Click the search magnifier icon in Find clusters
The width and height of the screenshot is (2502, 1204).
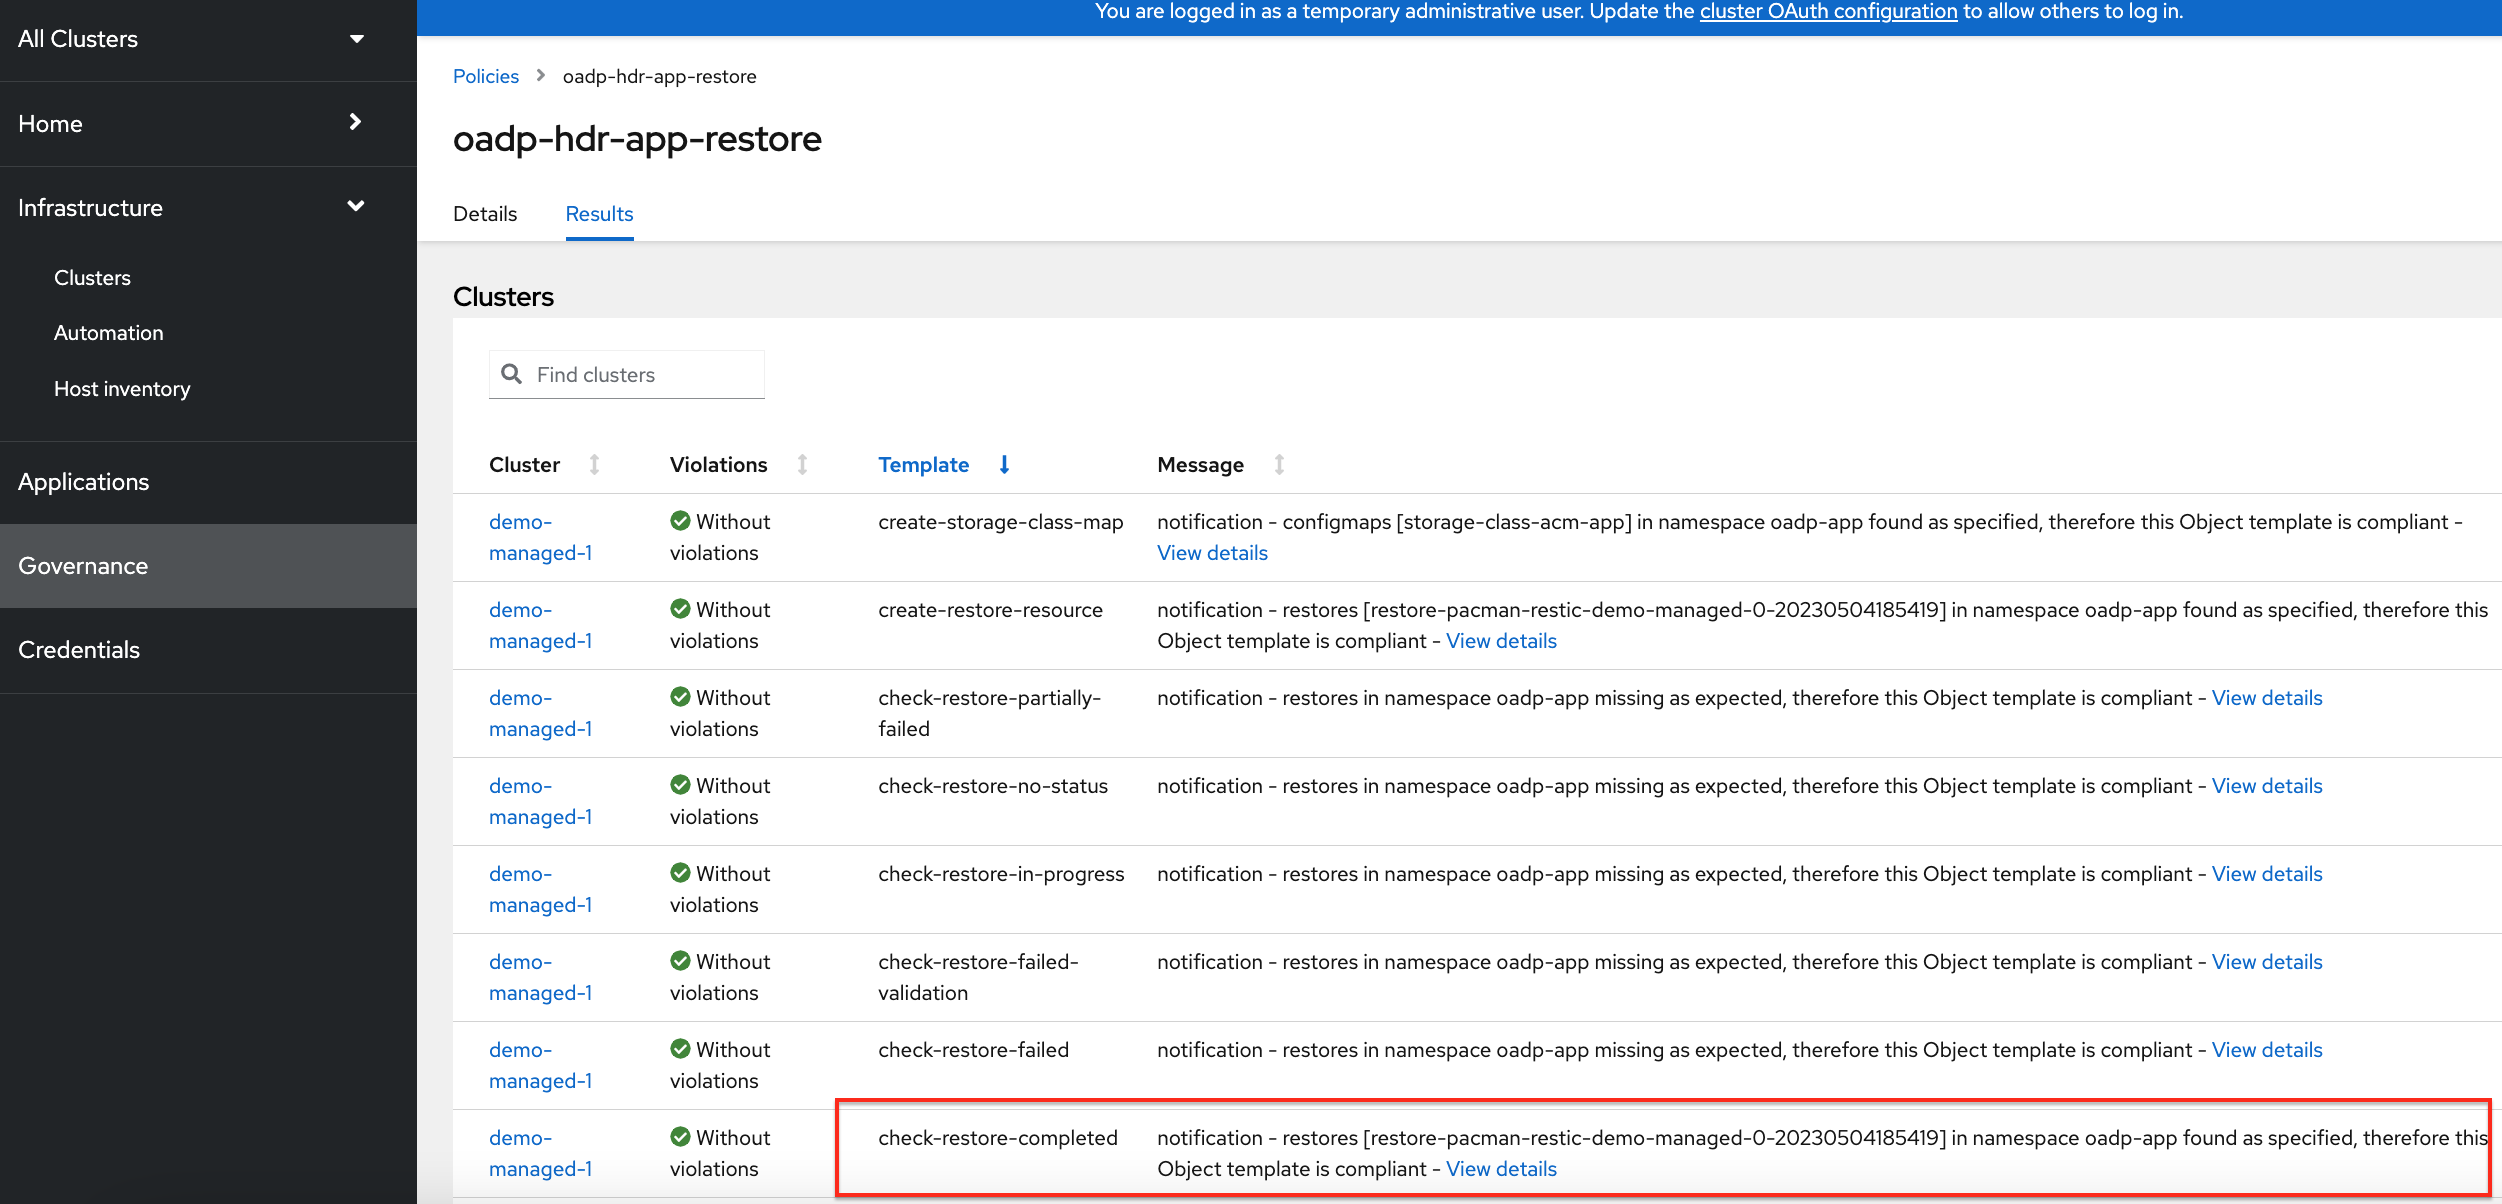(511, 374)
